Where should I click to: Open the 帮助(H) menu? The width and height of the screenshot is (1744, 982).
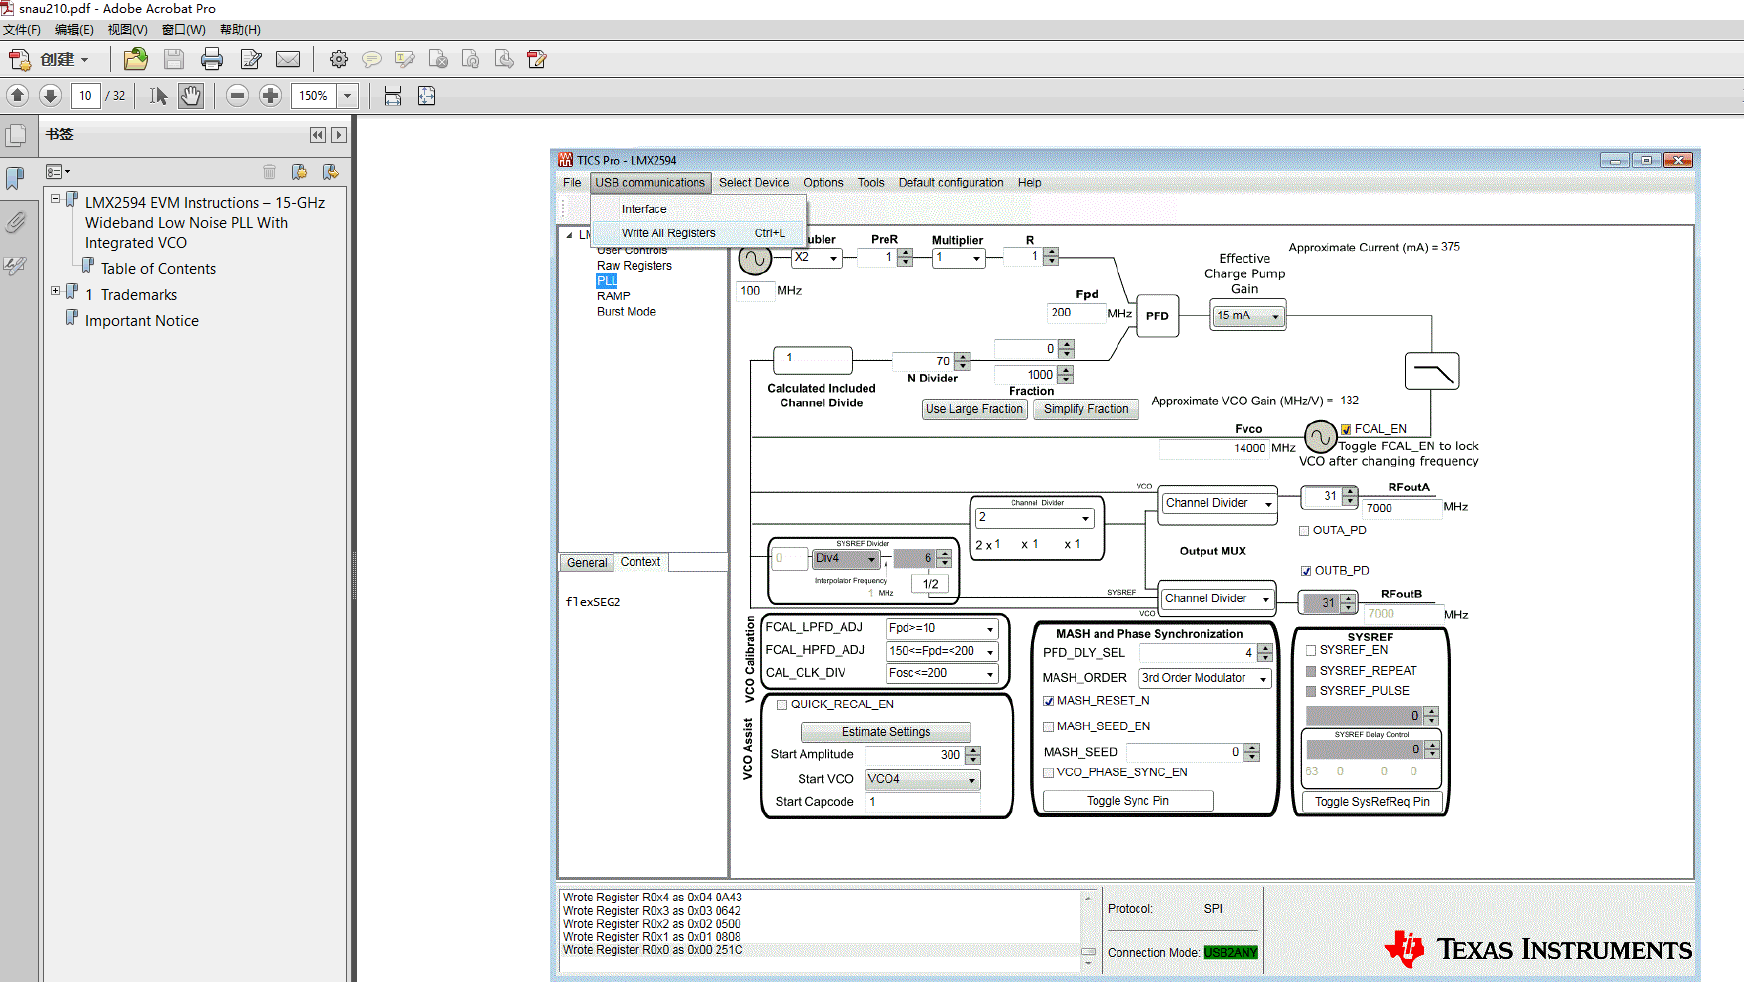(x=240, y=30)
